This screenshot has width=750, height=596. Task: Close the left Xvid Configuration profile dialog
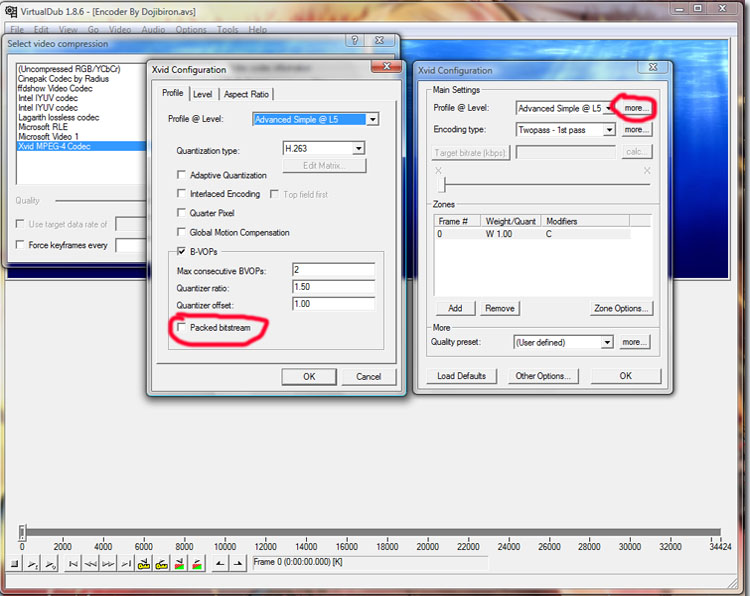click(x=386, y=66)
